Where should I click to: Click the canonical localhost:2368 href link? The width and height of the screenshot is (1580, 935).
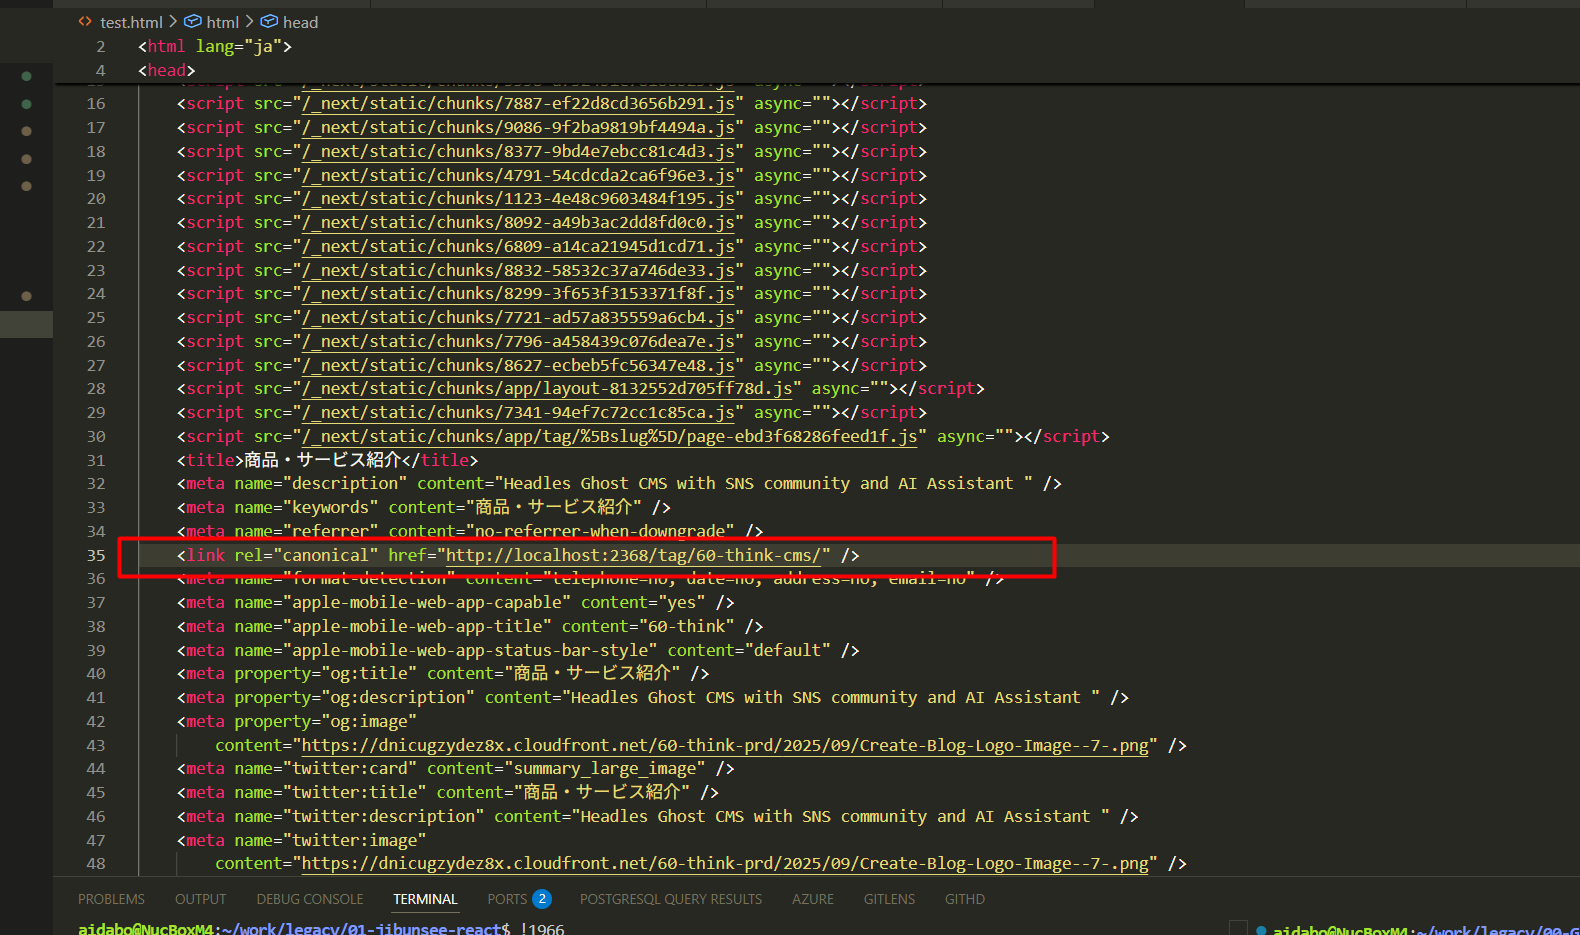click(x=633, y=555)
